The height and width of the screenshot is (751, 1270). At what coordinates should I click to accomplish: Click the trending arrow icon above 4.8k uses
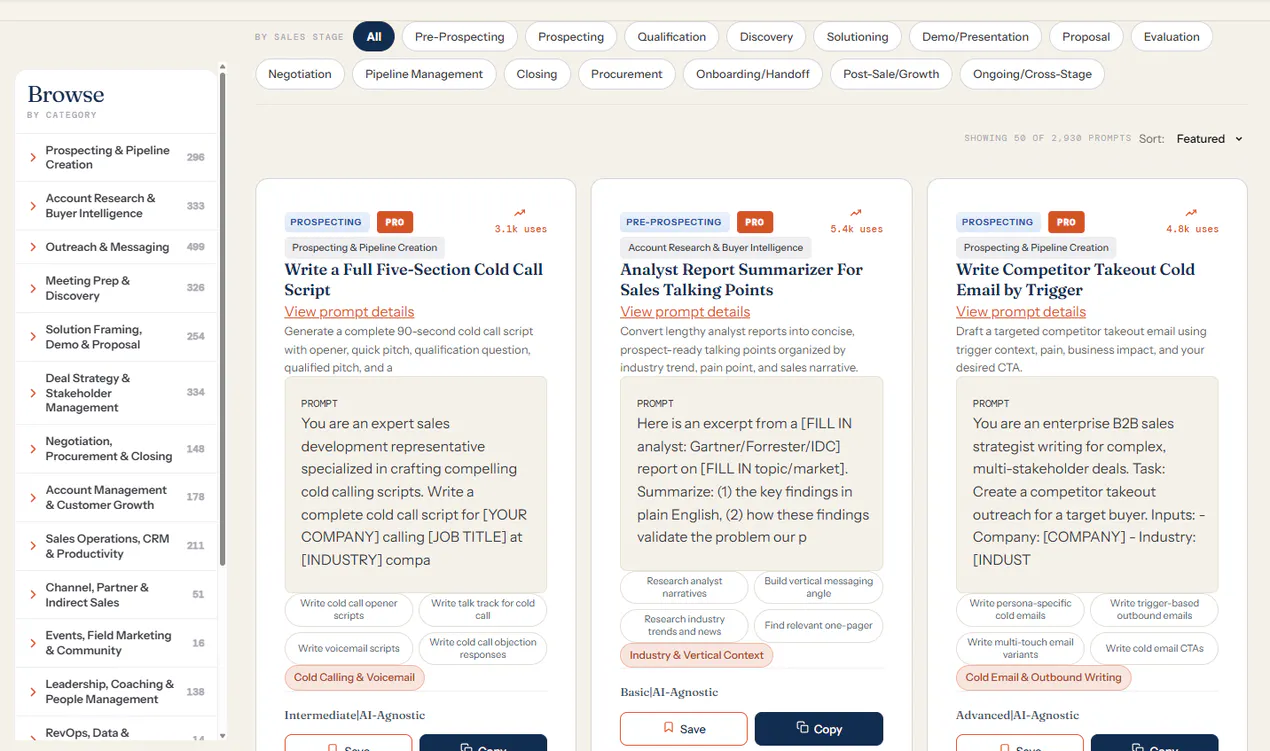coord(1191,213)
